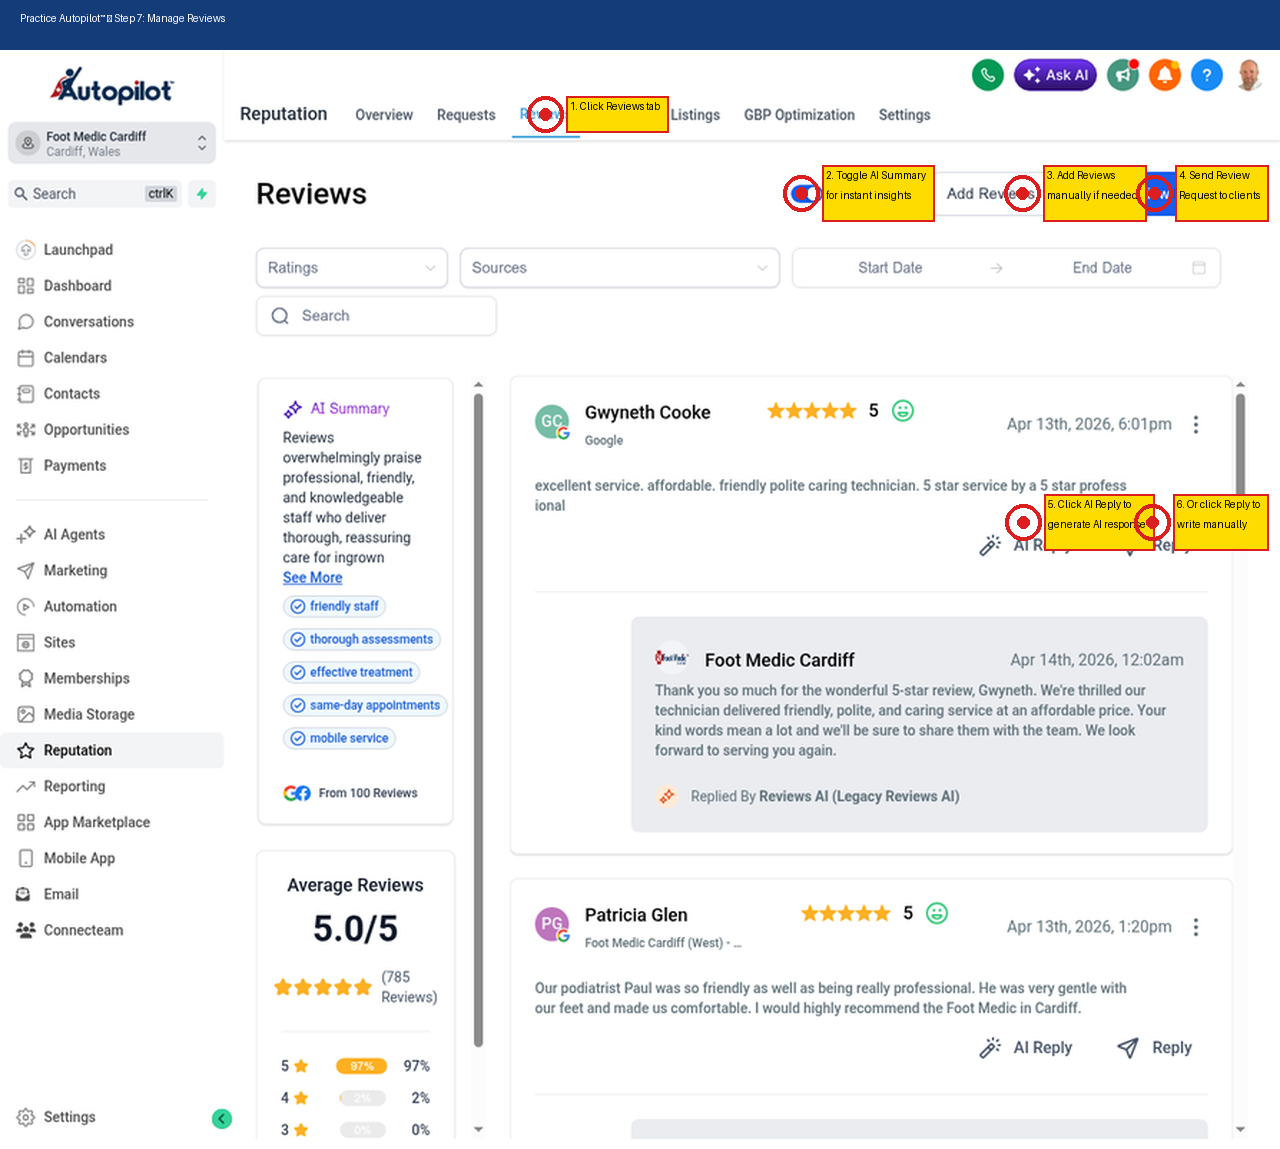Open Launchpad in the sidebar
Screen dimensions: 1280x1149
point(78,250)
